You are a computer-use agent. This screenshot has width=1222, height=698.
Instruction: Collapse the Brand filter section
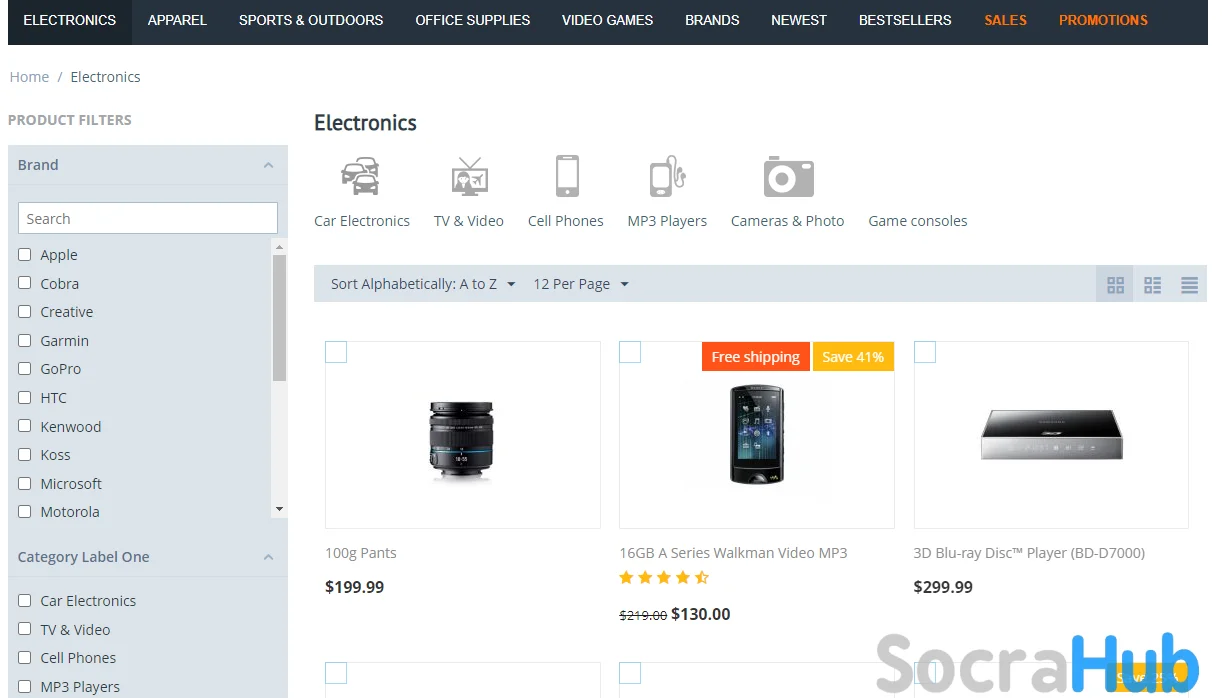tap(268, 165)
